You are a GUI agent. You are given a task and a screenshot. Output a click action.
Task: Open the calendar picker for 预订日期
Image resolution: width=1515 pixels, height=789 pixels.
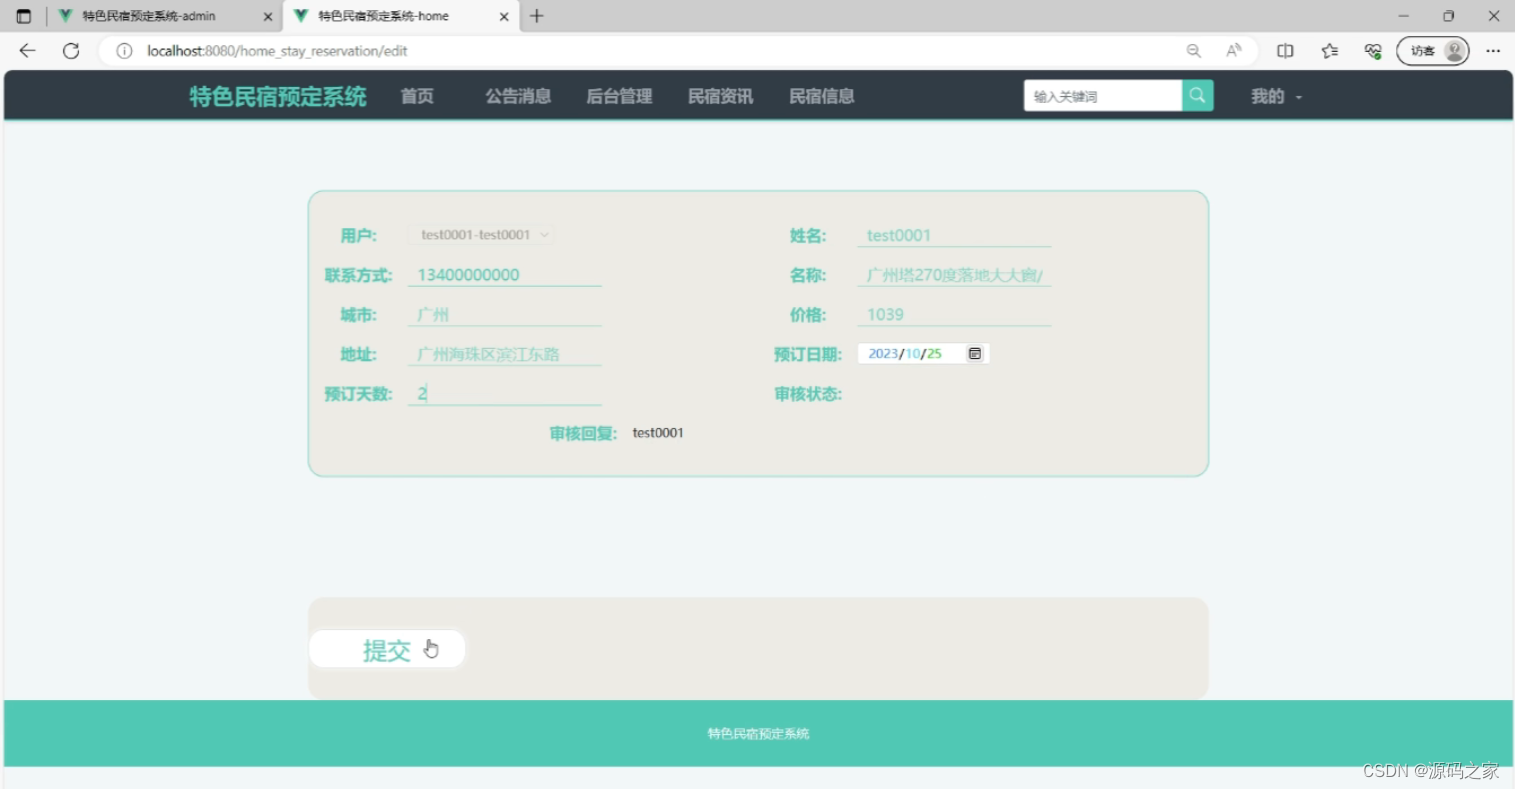coord(974,353)
